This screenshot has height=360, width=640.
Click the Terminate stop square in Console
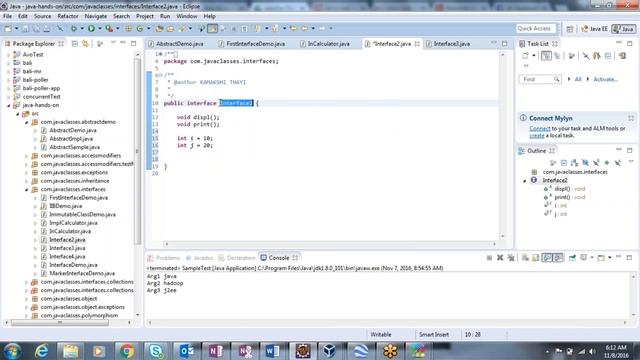pyautogui.click(x=489, y=258)
